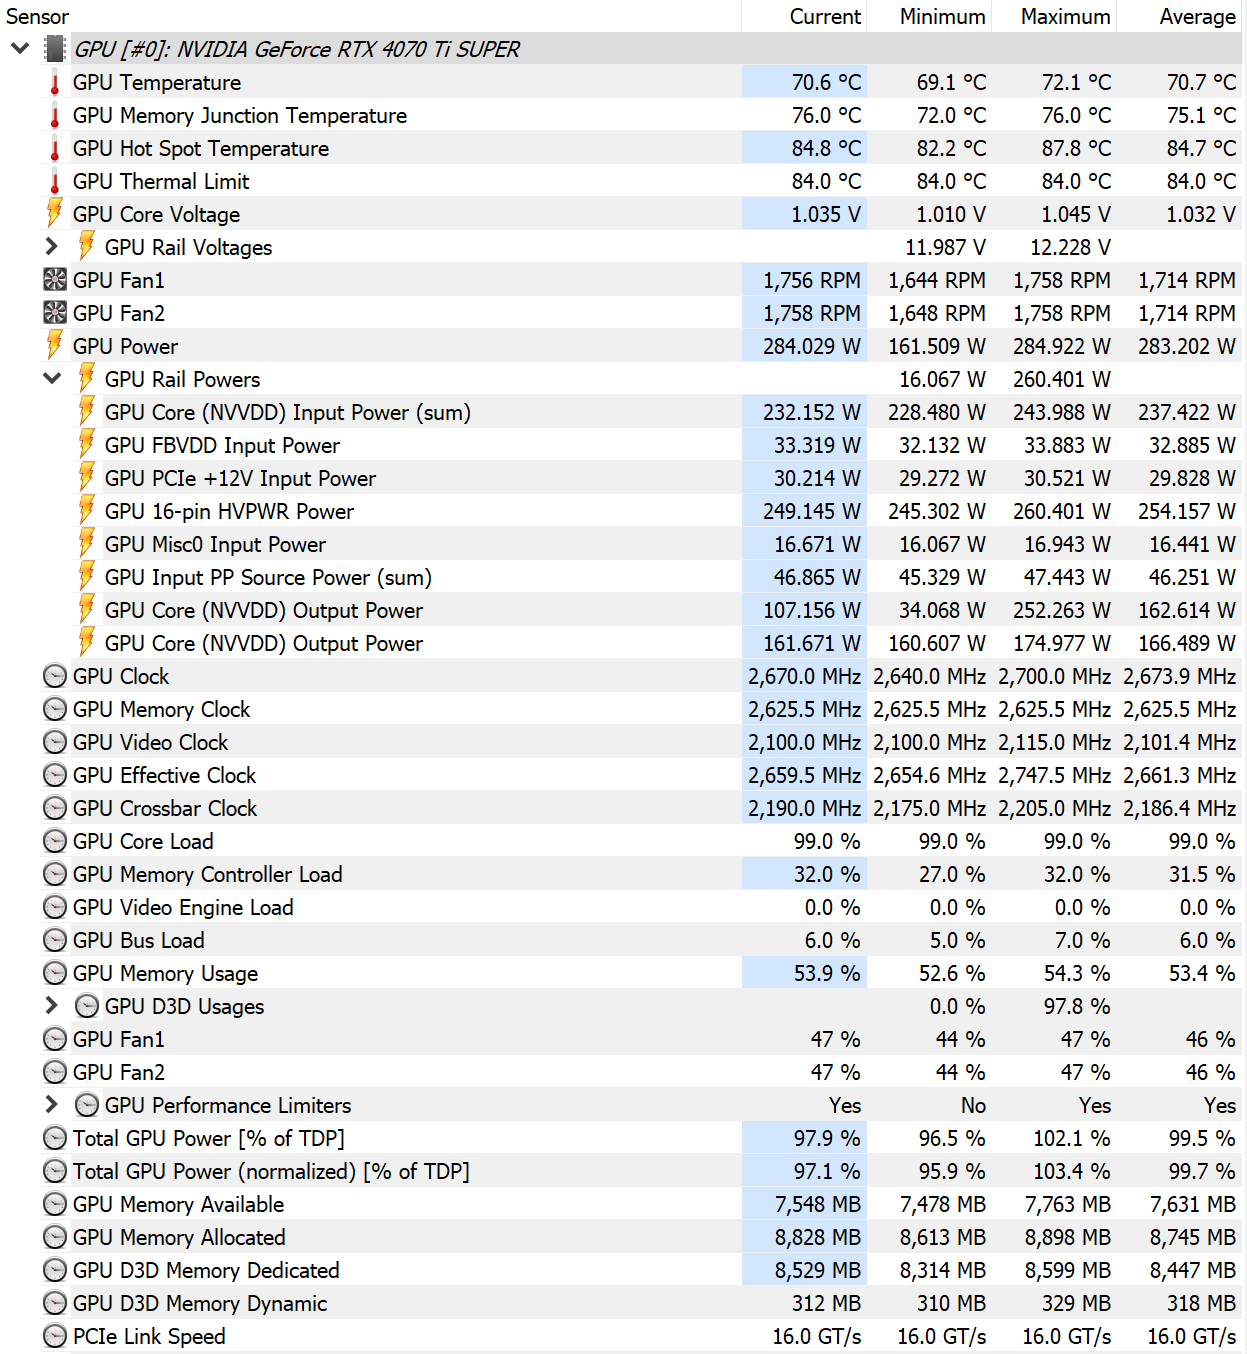Image resolution: width=1247 pixels, height=1354 pixels.
Task: Select the GPU Memory Junction Temperature row
Action: coord(642,115)
